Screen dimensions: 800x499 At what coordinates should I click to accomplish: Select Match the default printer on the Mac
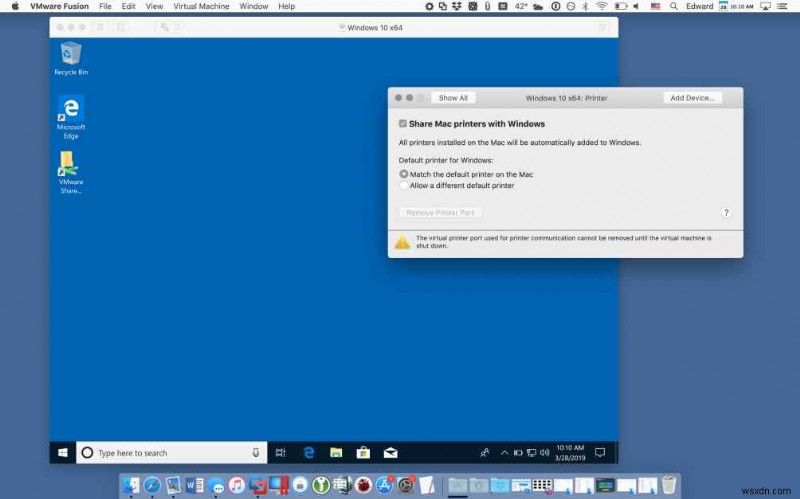pos(404,174)
